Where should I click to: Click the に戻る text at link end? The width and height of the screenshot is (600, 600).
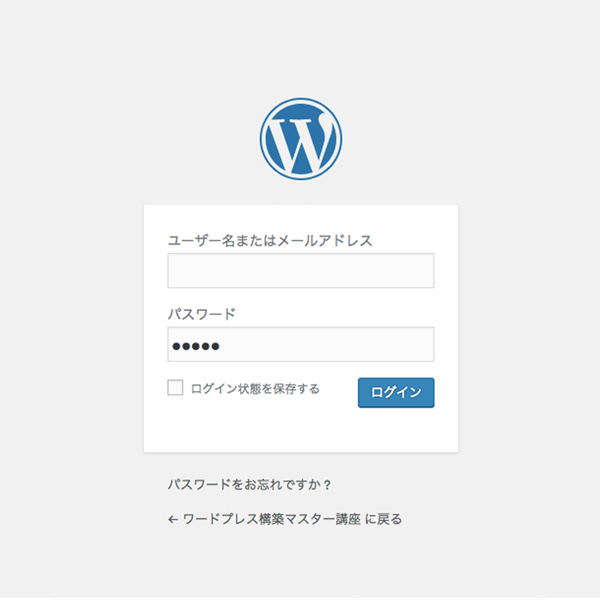click(x=384, y=519)
